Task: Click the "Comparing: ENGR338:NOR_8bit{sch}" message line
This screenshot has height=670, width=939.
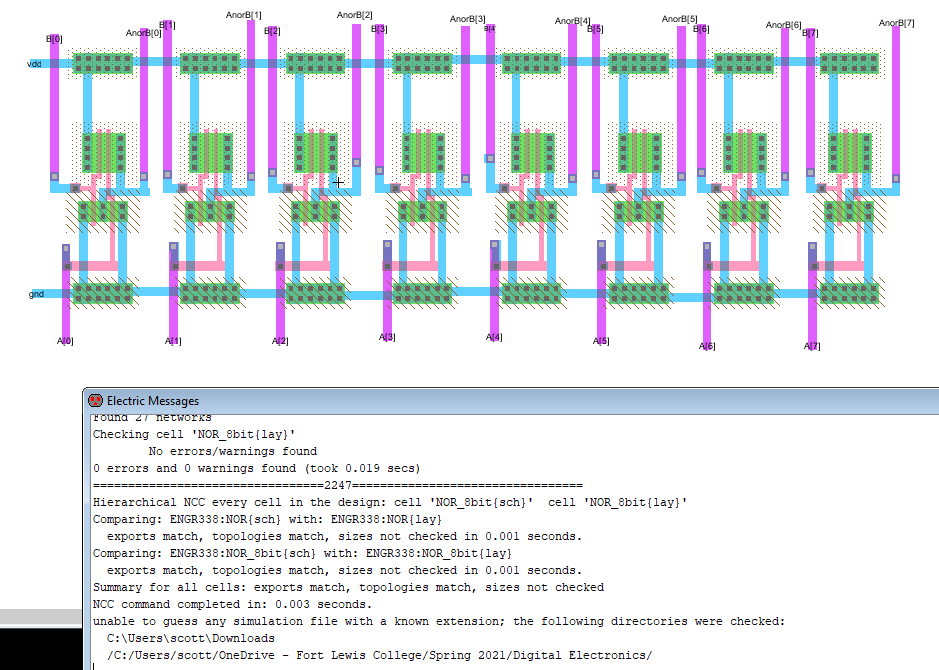Action: [x=302, y=553]
